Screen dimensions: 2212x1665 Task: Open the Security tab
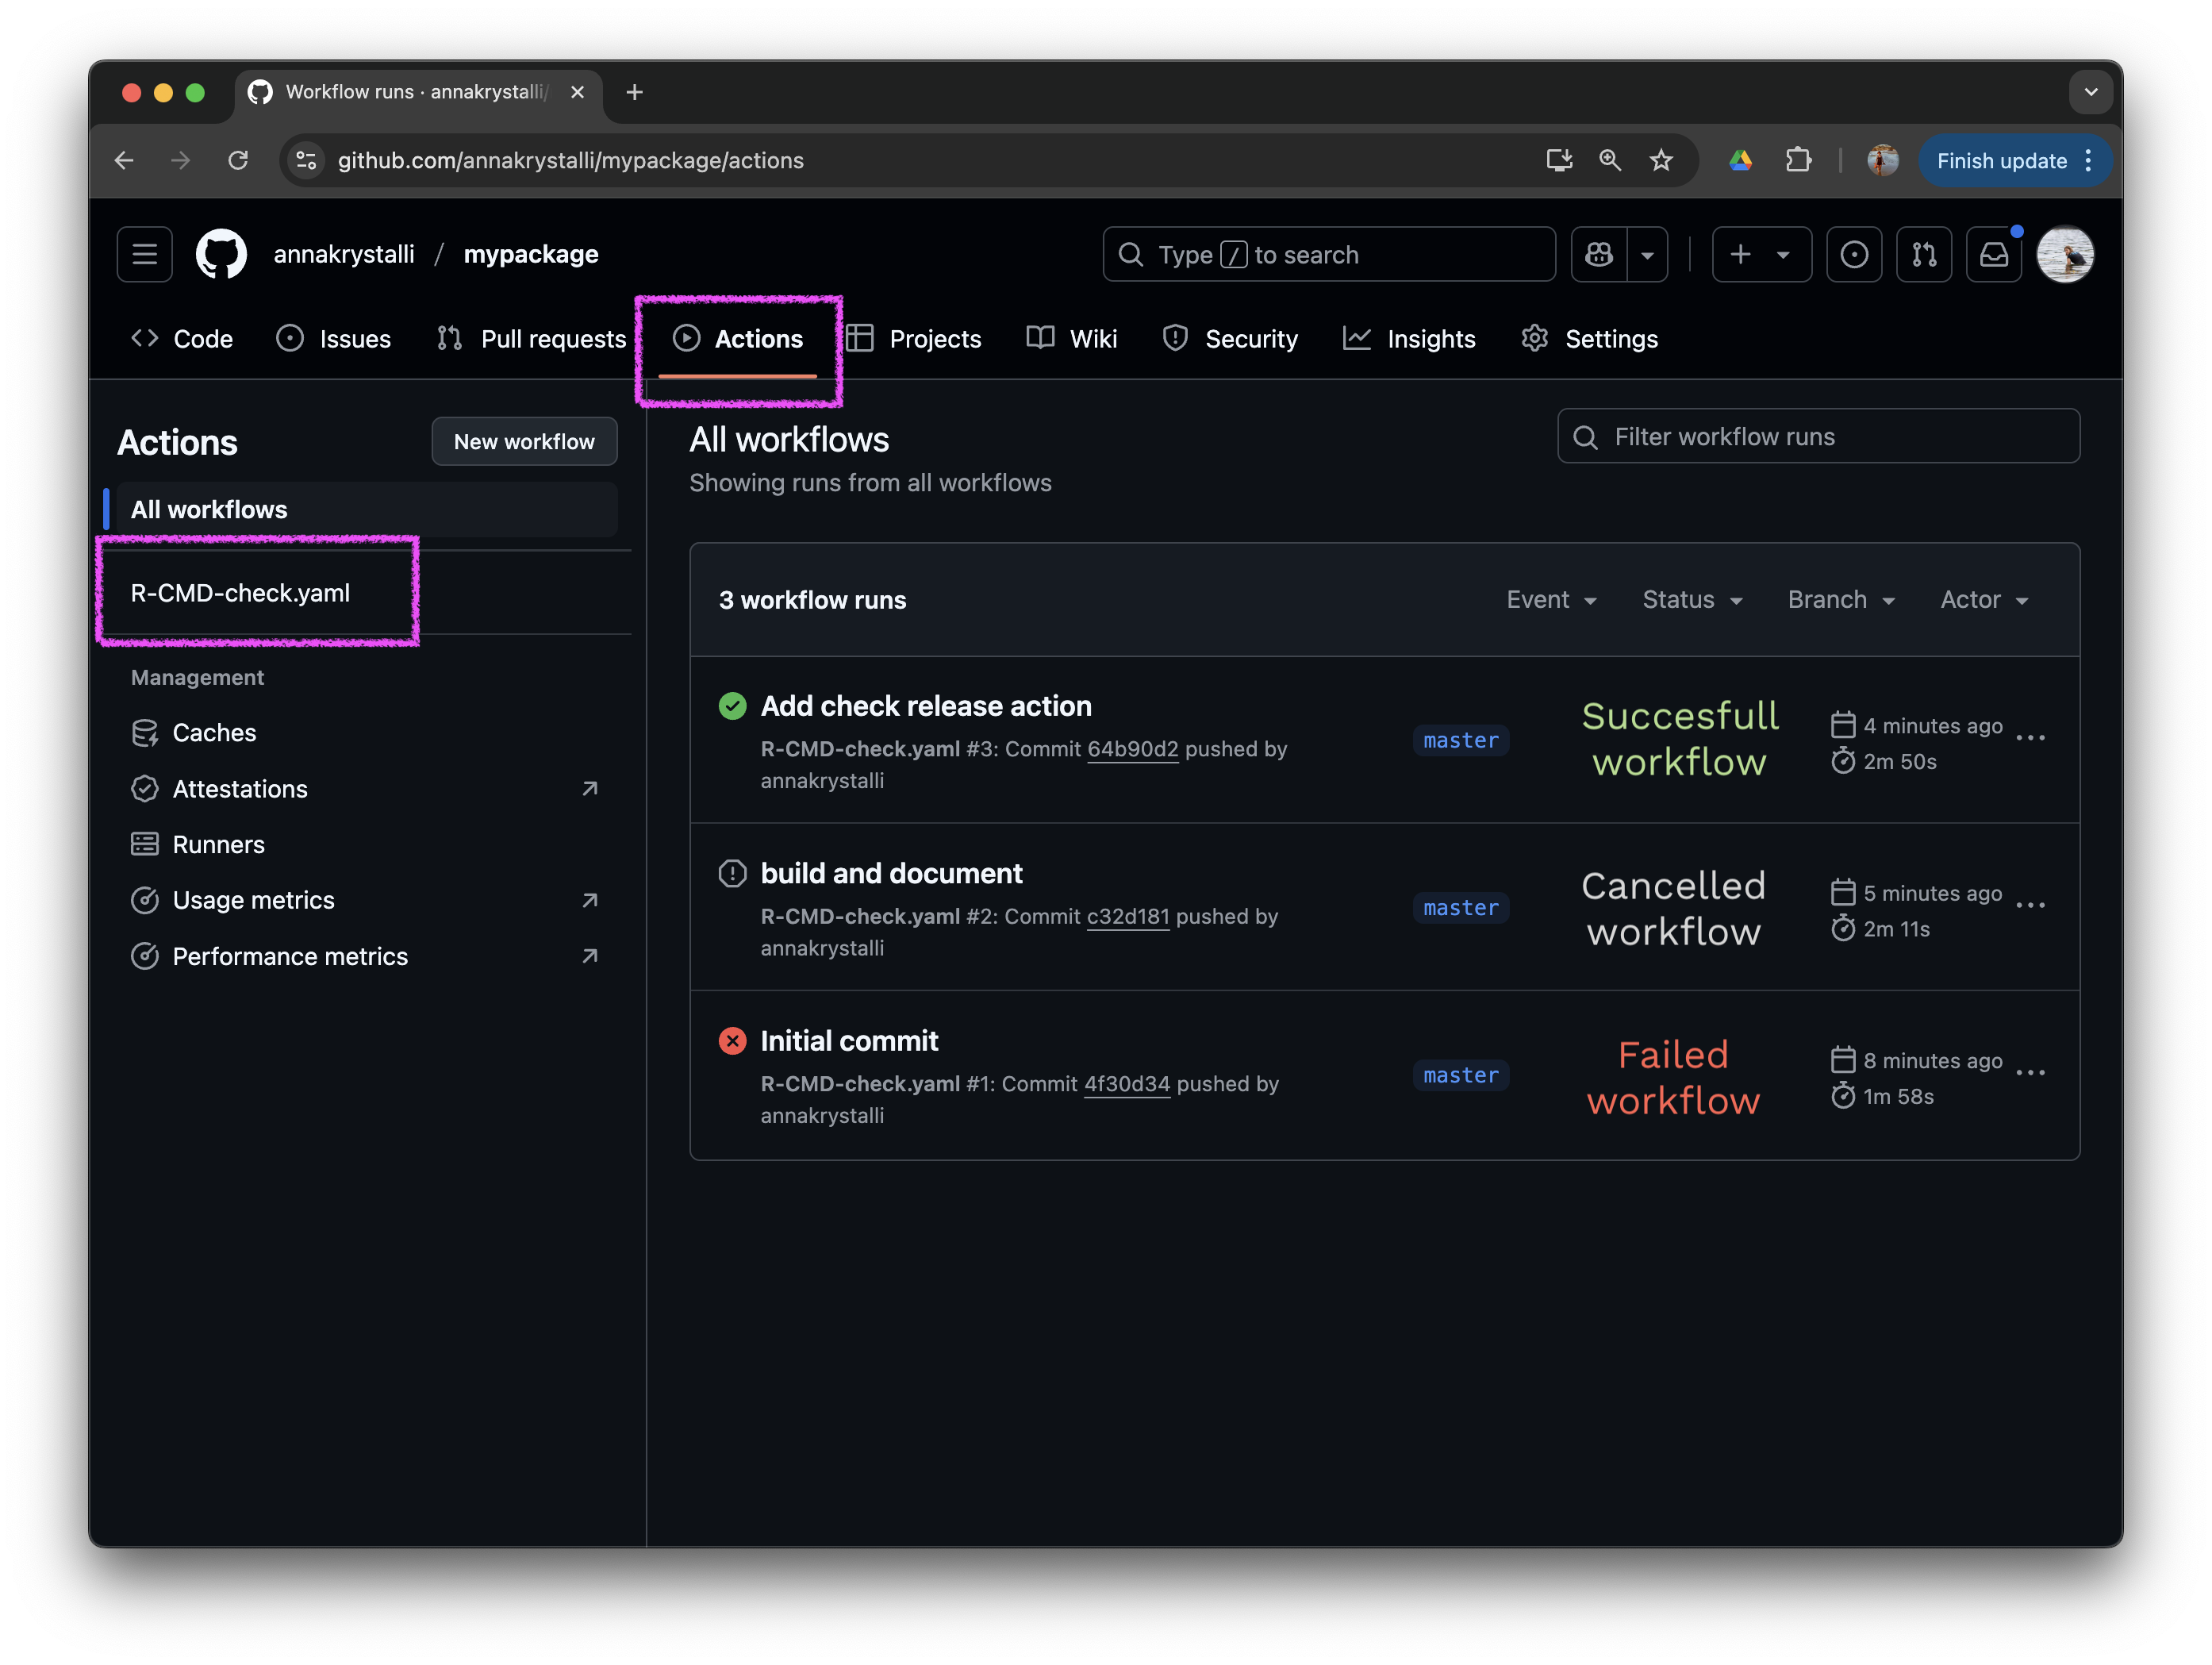click(1230, 339)
